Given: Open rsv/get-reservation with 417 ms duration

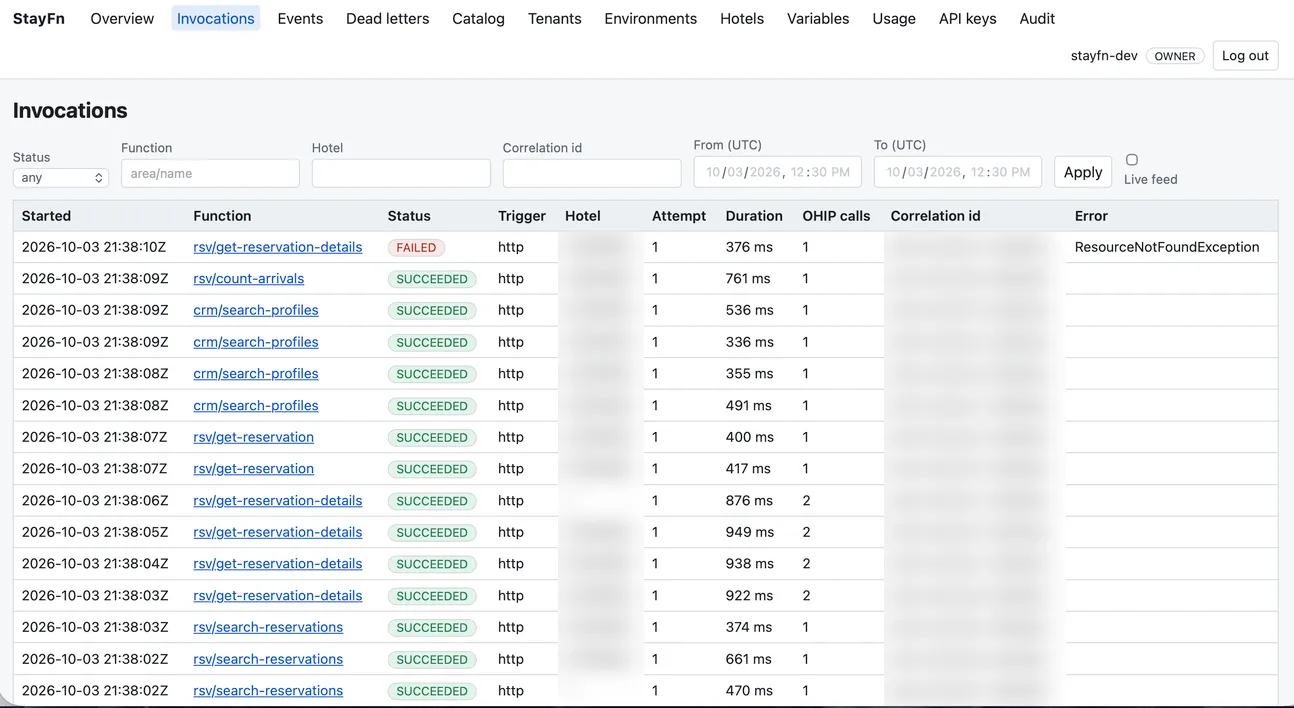Looking at the screenshot, I should [254, 468].
